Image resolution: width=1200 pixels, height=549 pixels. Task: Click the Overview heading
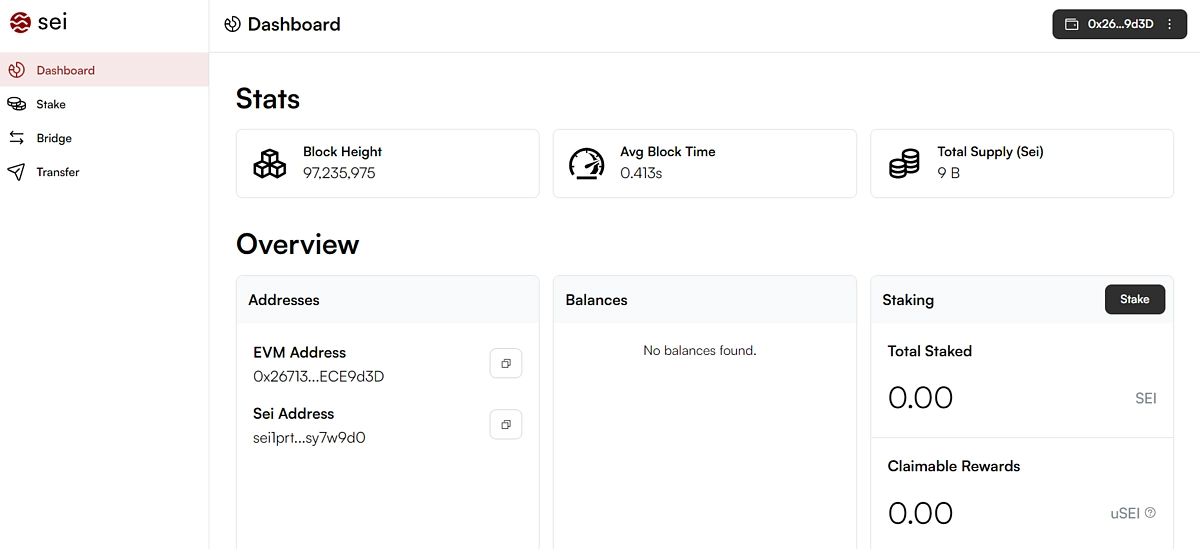pyautogui.click(x=298, y=245)
